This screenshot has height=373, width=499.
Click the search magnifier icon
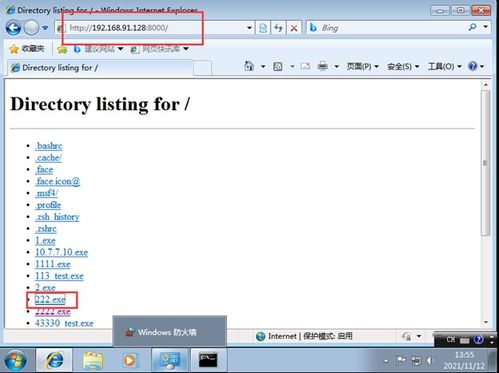[472, 27]
